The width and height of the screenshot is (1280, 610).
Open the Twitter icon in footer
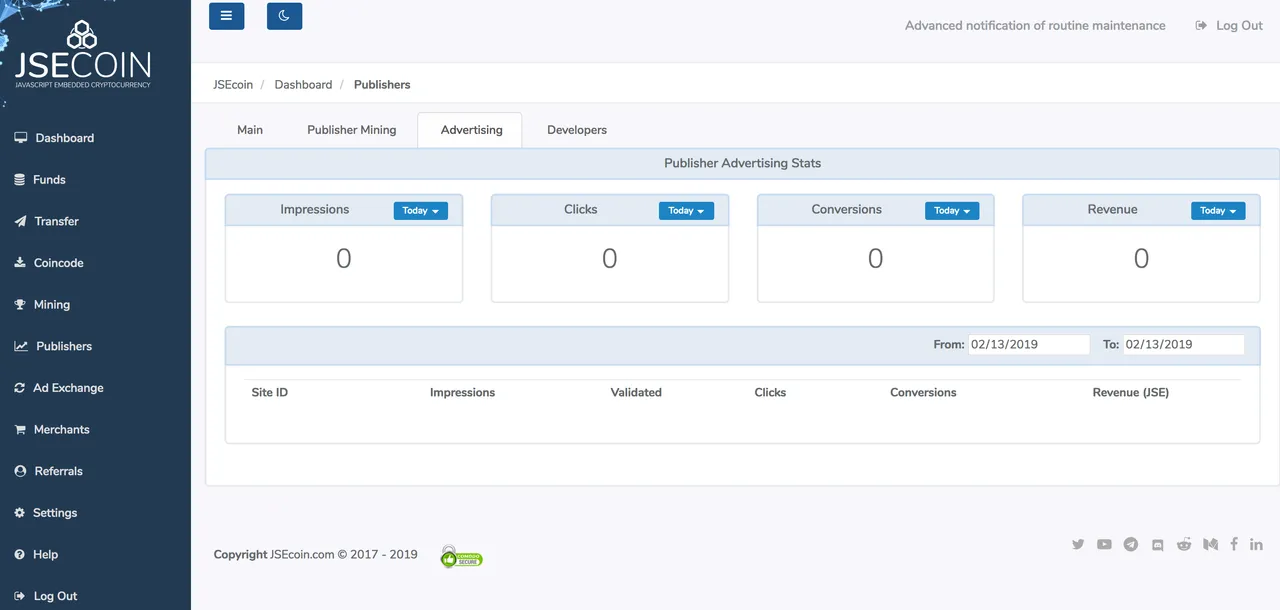point(1078,545)
